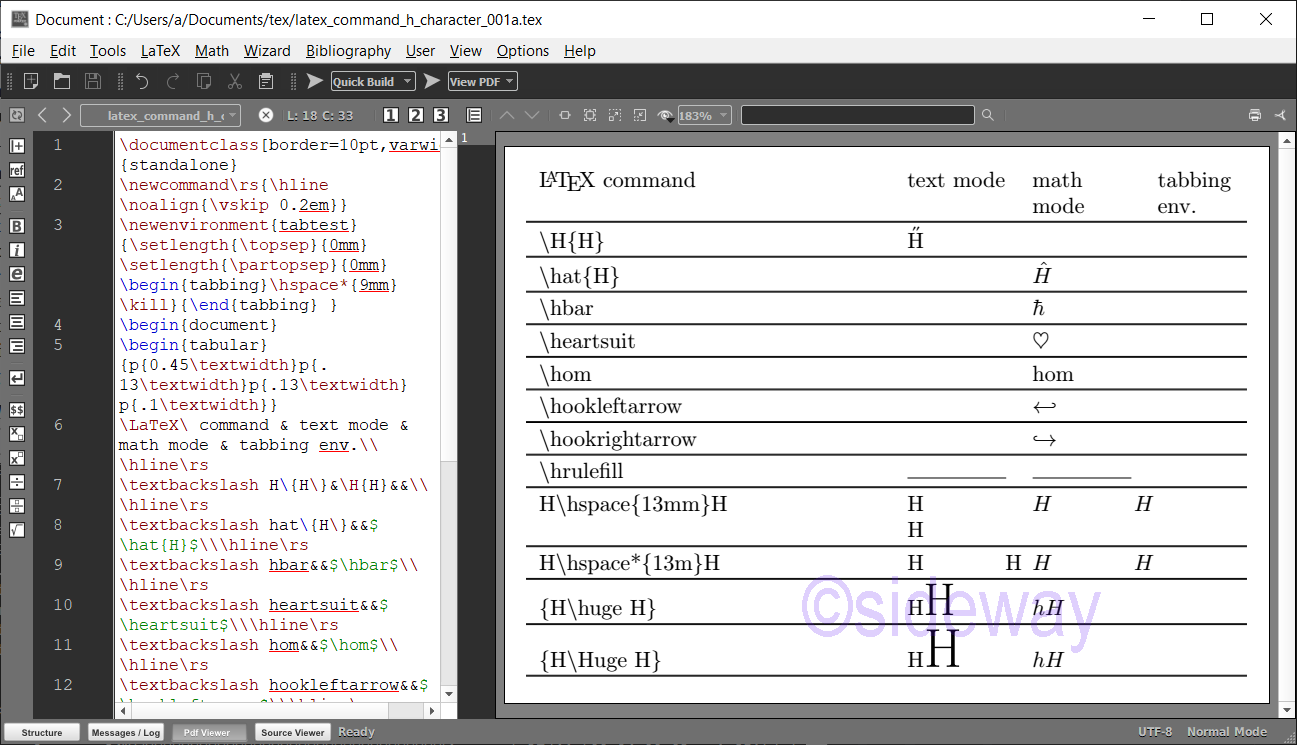
Task: Apply bold text with the B icon
Action: pyautogui.click(x=16, y=226)
